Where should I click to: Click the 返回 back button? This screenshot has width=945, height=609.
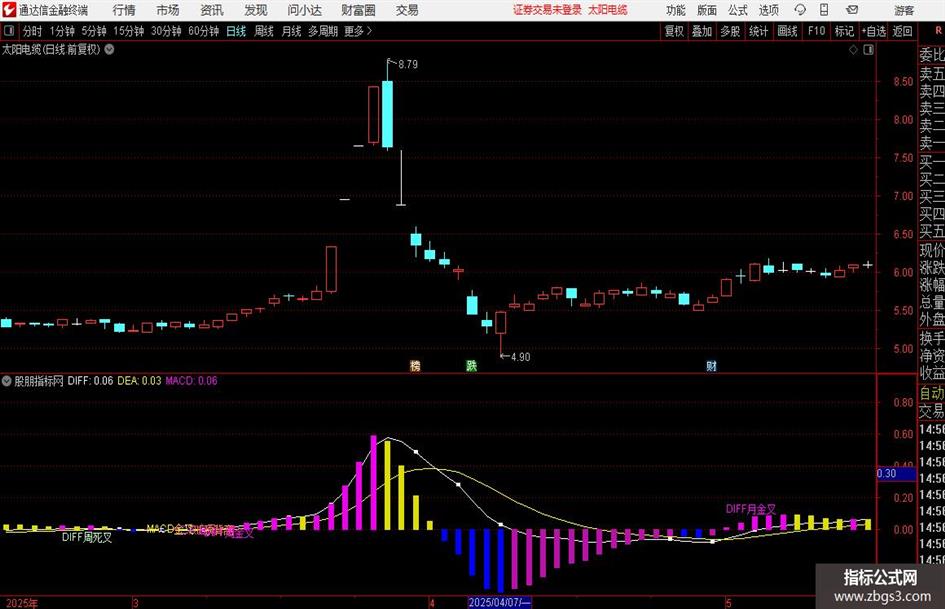click(x=902, y=31)
